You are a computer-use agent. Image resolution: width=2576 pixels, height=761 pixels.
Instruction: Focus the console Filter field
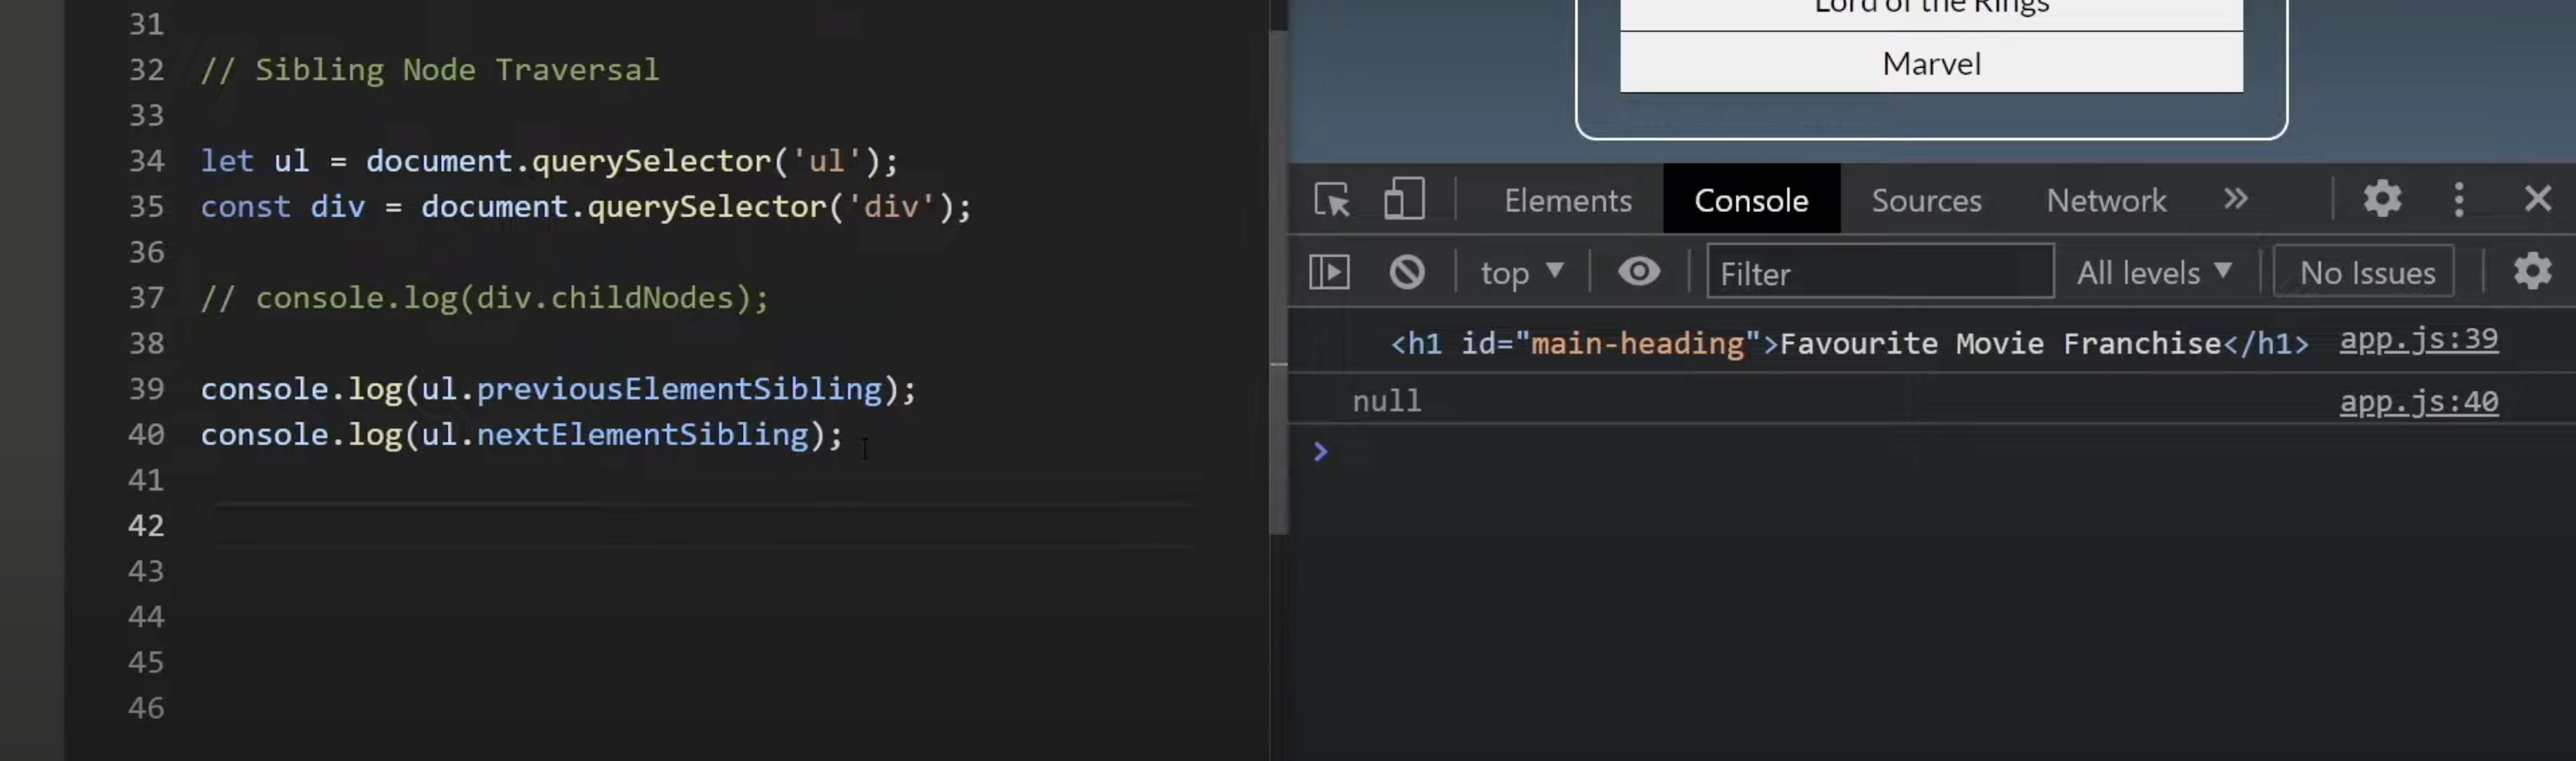1880,272
